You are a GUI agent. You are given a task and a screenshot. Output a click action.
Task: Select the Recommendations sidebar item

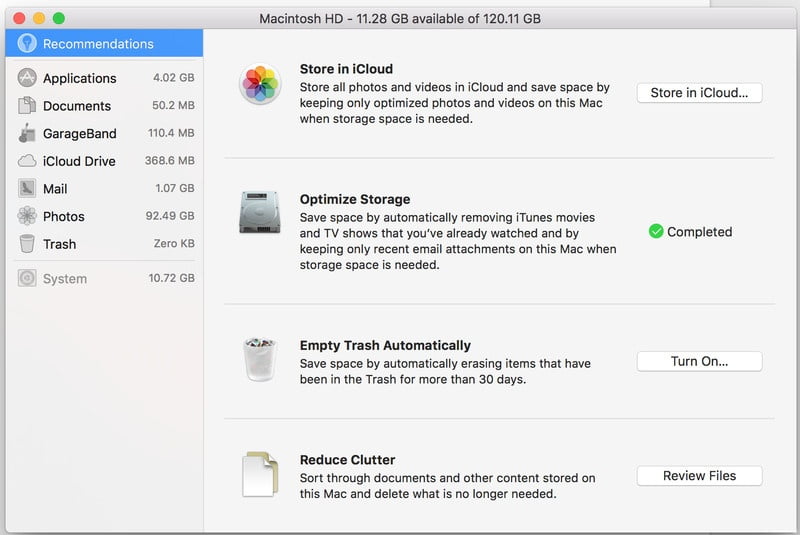coord(104,43)
